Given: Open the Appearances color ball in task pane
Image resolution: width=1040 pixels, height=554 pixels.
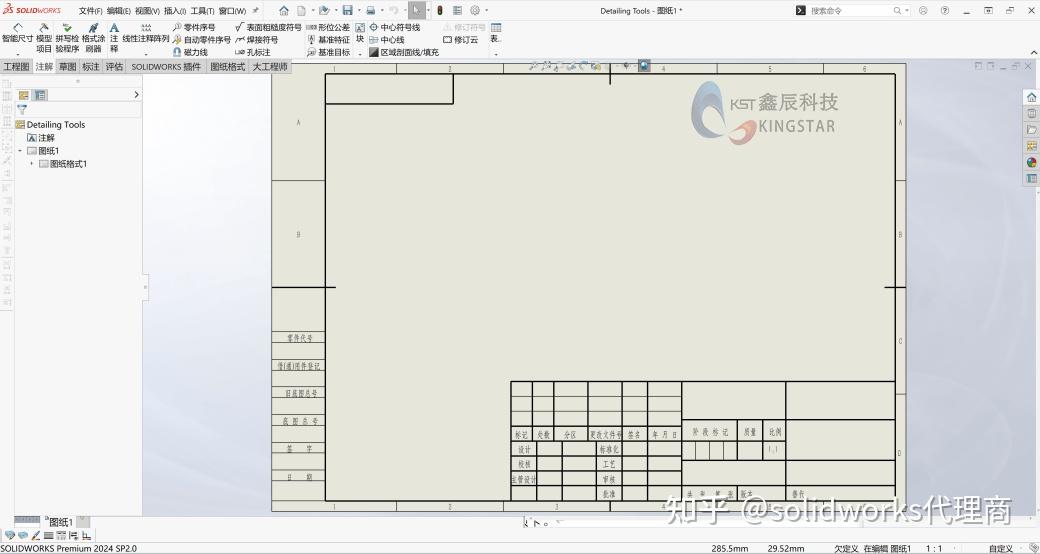Looking at the screenshot, I should (x=1031, y=163).
